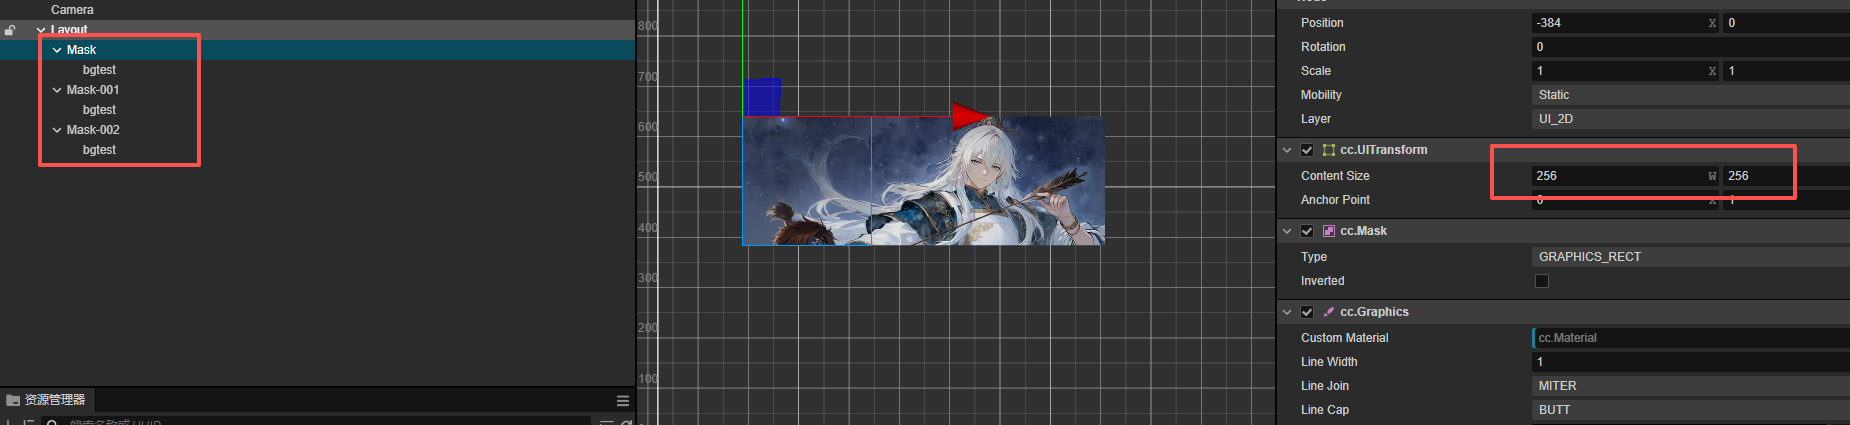
Task: Select bgtest under Mask-002
Action: coord(99,150)
